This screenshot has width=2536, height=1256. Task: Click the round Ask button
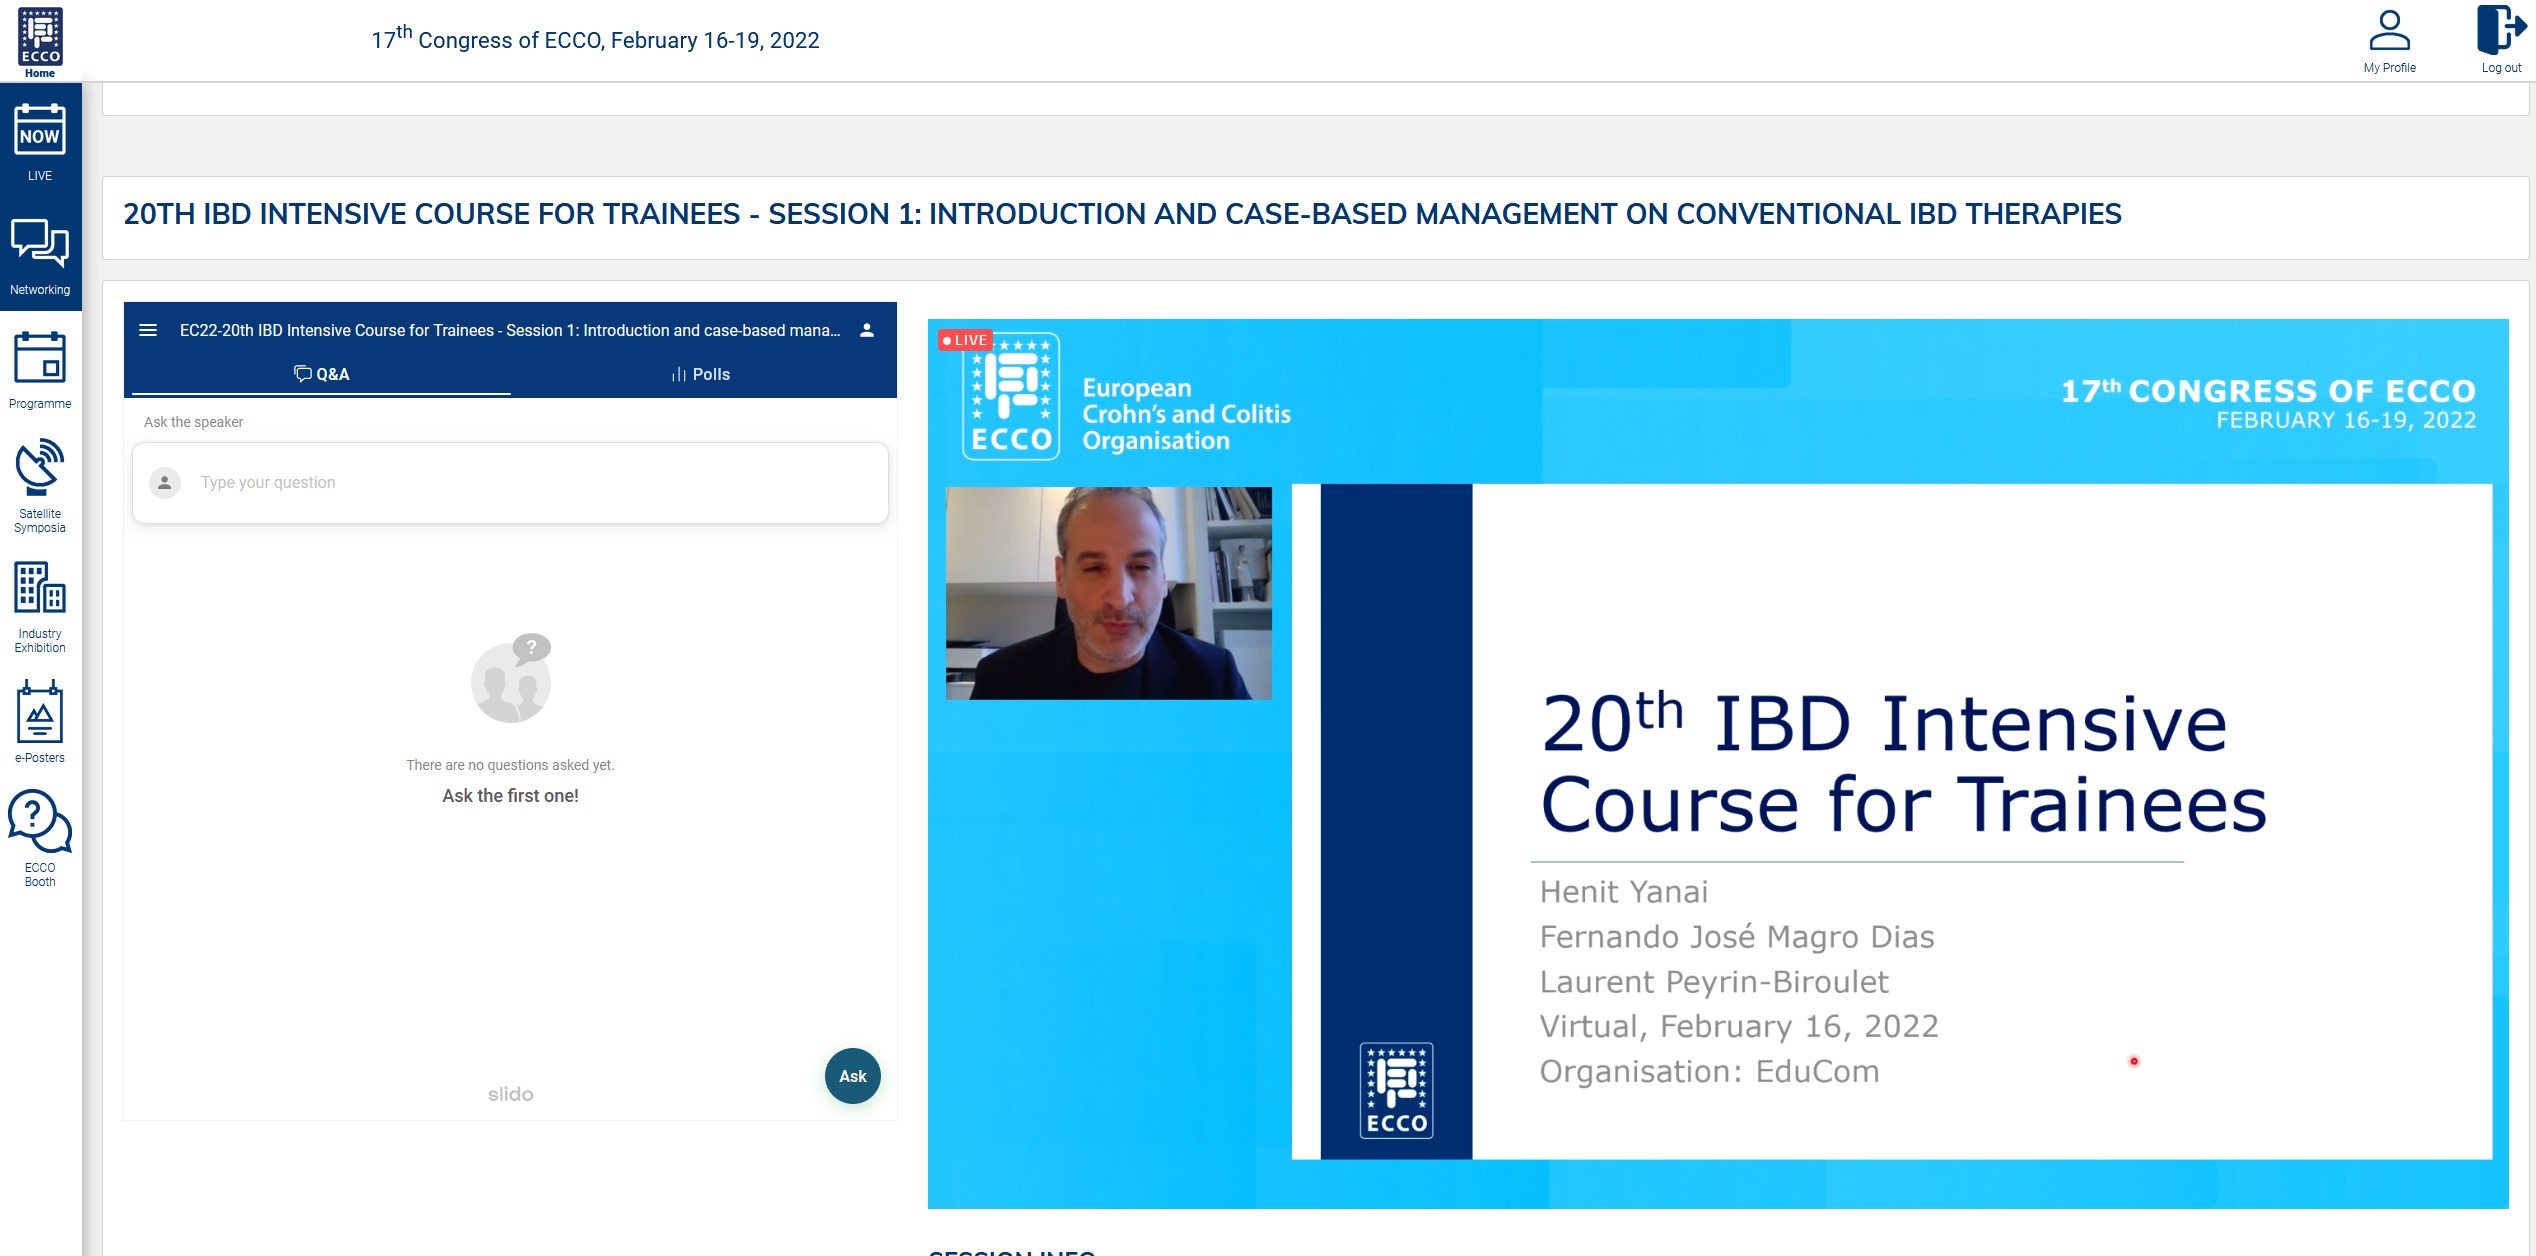853,1076
